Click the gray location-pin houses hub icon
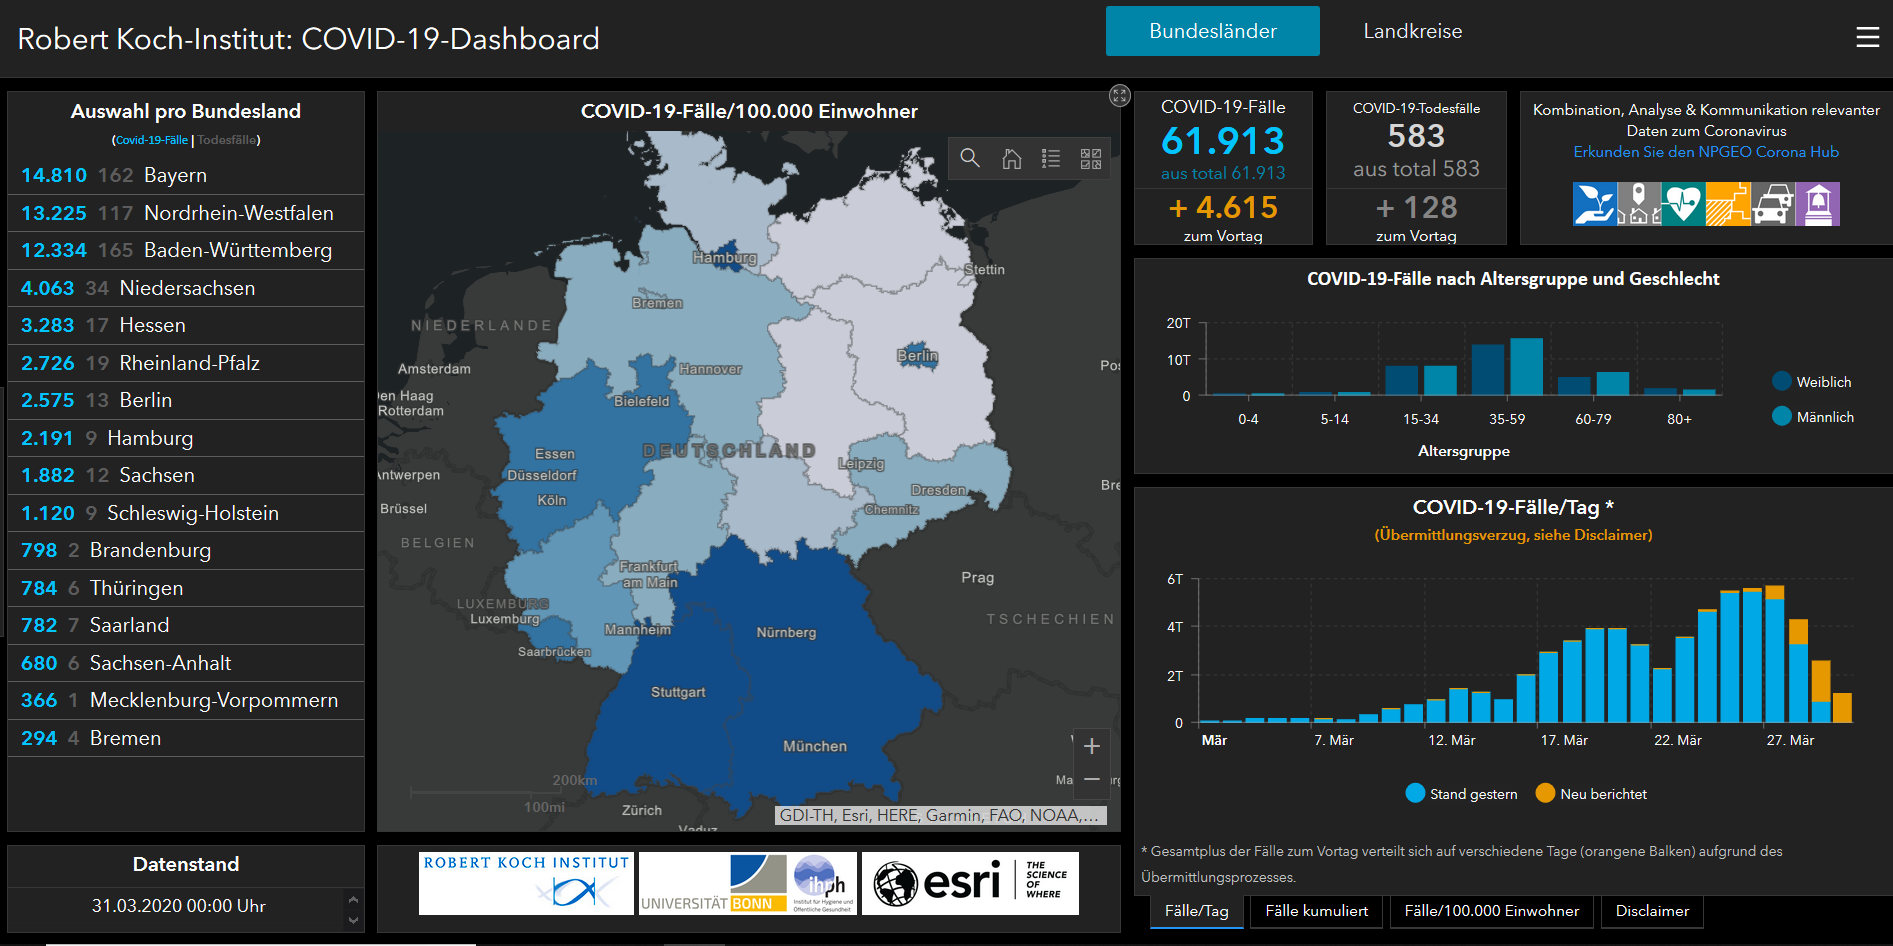Screen dimensions: 1893x946 pyautogui.click(x=1639, y=204)
